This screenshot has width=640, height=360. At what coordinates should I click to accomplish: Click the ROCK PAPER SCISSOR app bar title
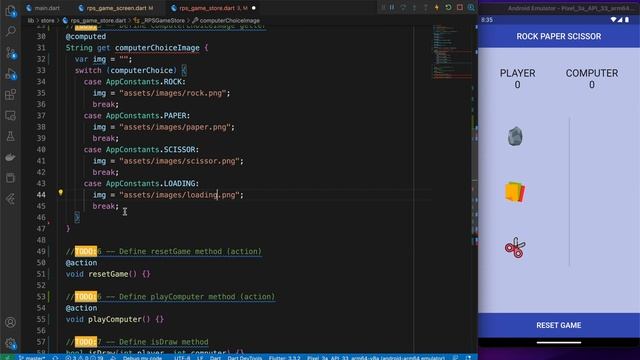click(558, 37)
